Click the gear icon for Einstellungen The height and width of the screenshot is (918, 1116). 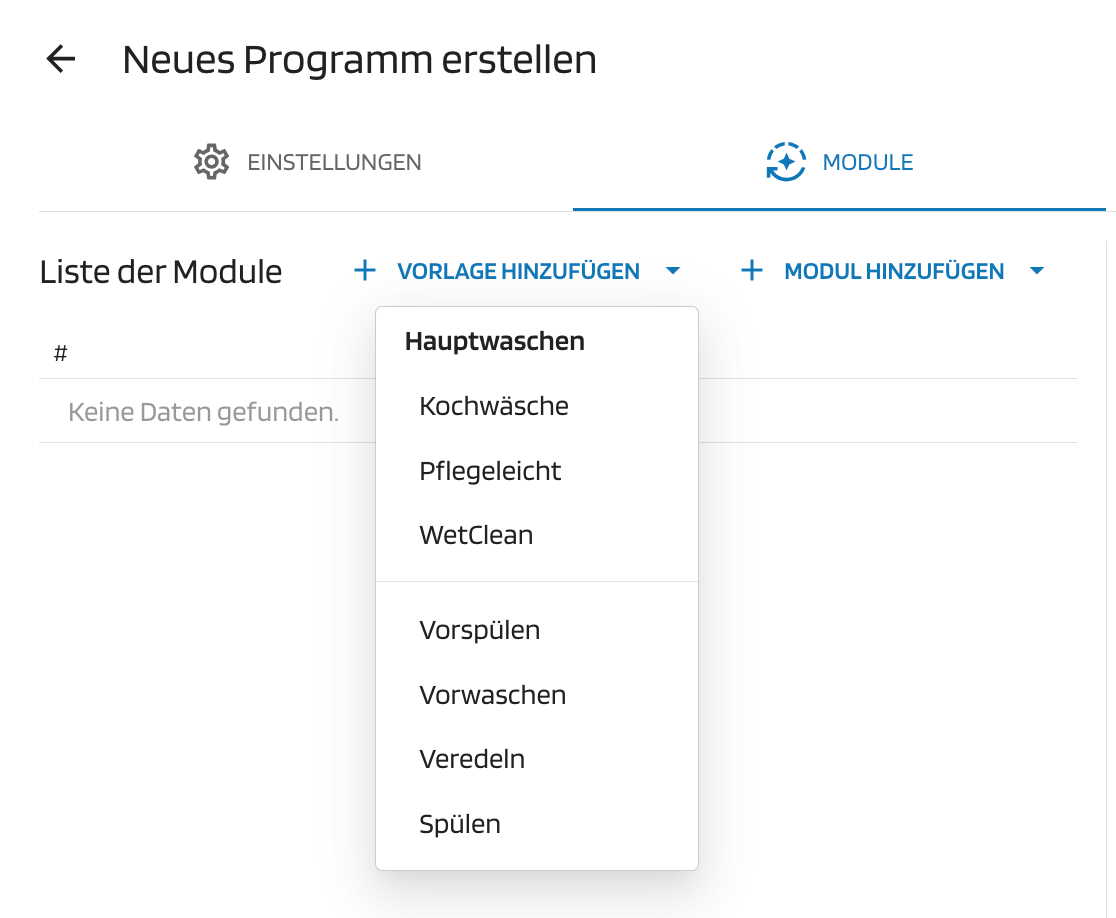(x=211, y=162)
